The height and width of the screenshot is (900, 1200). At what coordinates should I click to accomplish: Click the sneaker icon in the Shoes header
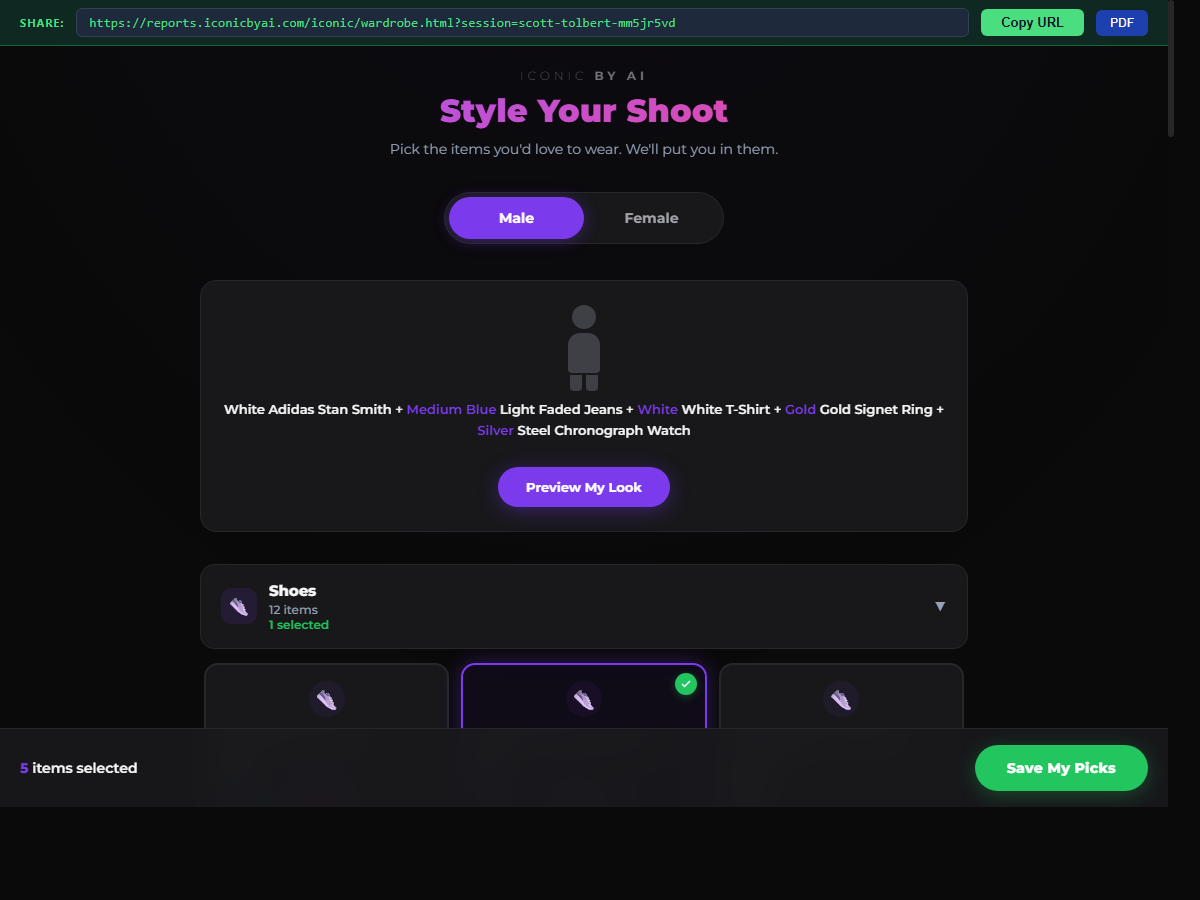[x=239, y=606]
